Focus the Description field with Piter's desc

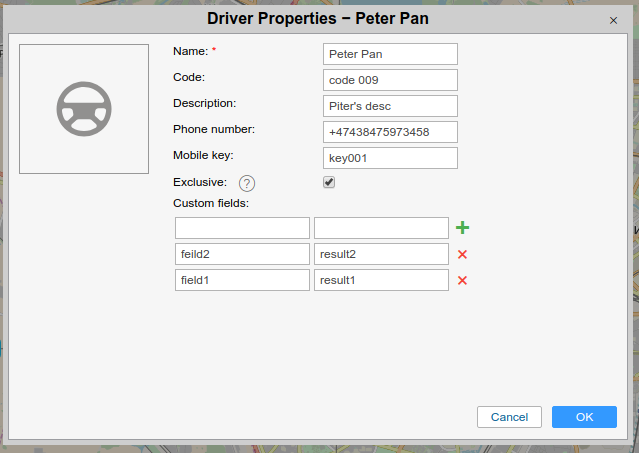coord(390,106)
